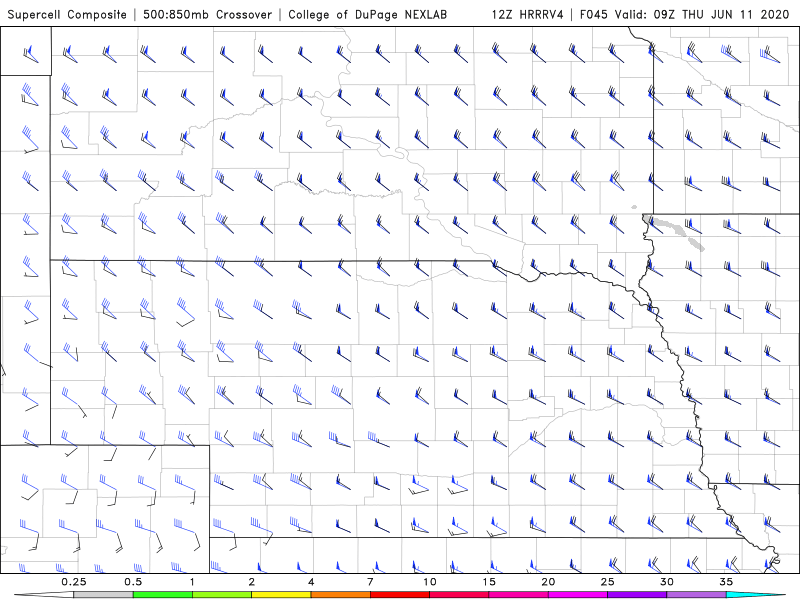800x600 pixels.
Task: Click the "25" legend value
Action: pyautogui.click(x=608, y=582)
